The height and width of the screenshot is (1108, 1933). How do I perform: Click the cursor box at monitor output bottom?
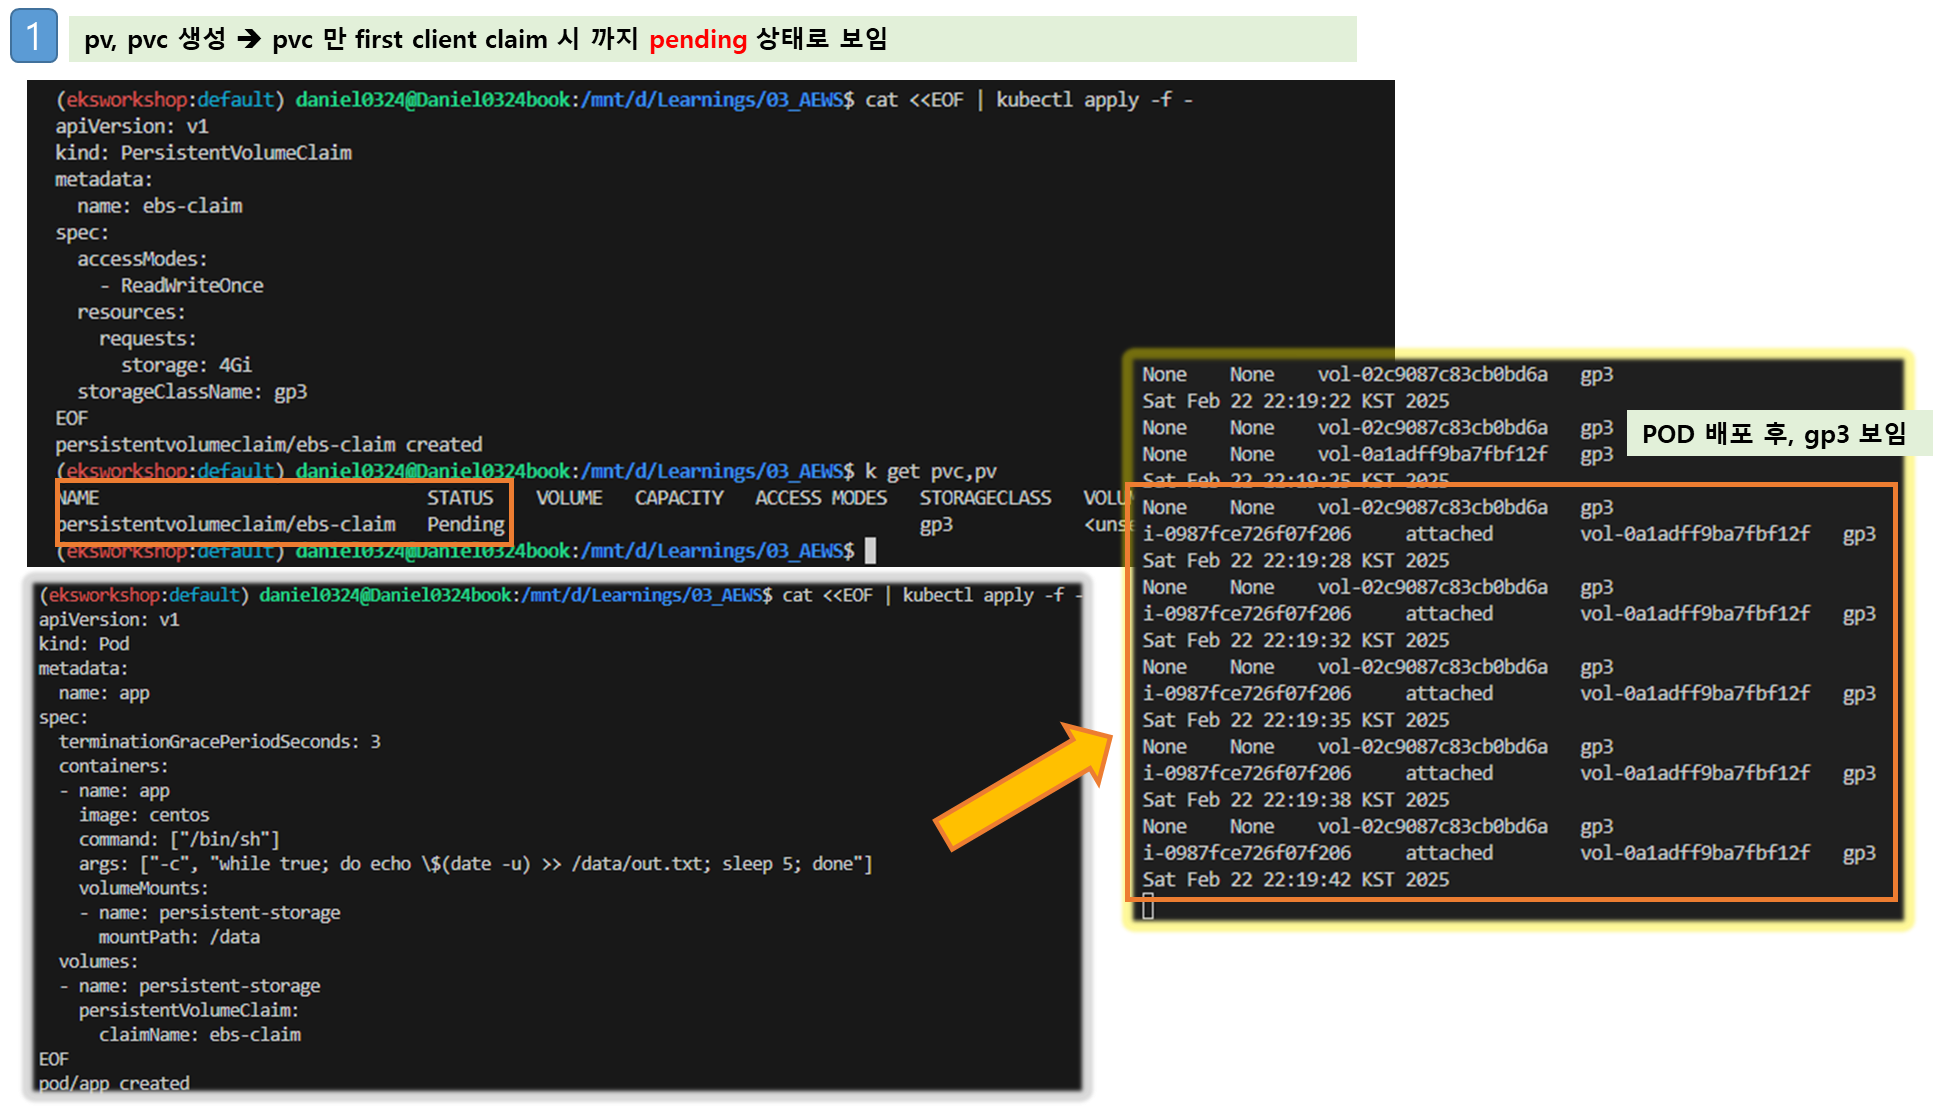click(x=1148, y=907)
